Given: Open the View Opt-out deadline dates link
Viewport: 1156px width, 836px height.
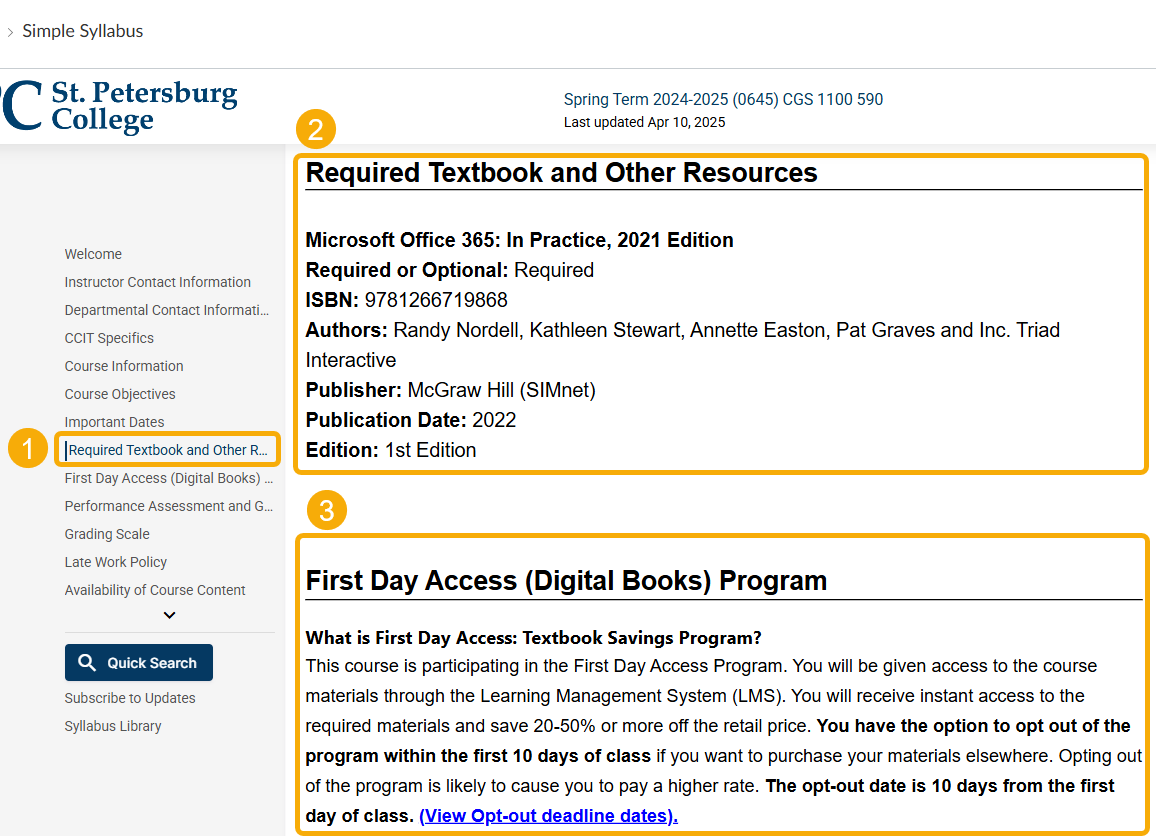Looking at the screenshot, I should tap(548, 815).
